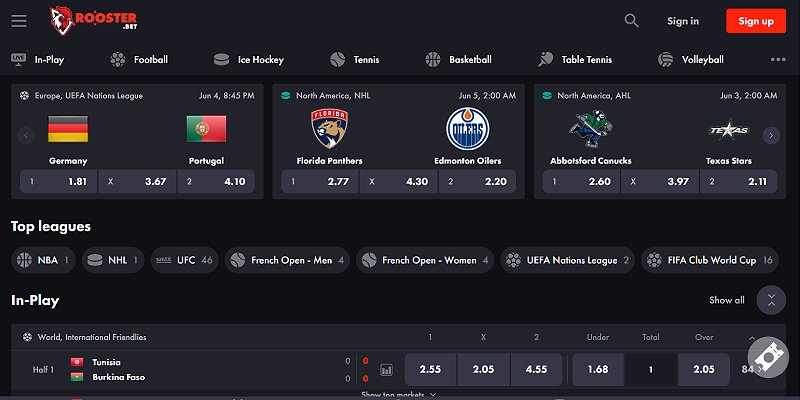Expand Show top markets

coord(398,395)
